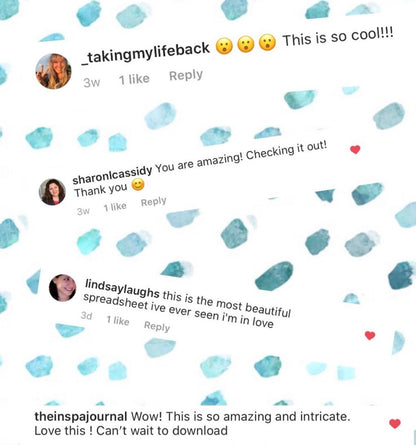Toggle heart on lindsaylaughs comment

click(370, 335)
